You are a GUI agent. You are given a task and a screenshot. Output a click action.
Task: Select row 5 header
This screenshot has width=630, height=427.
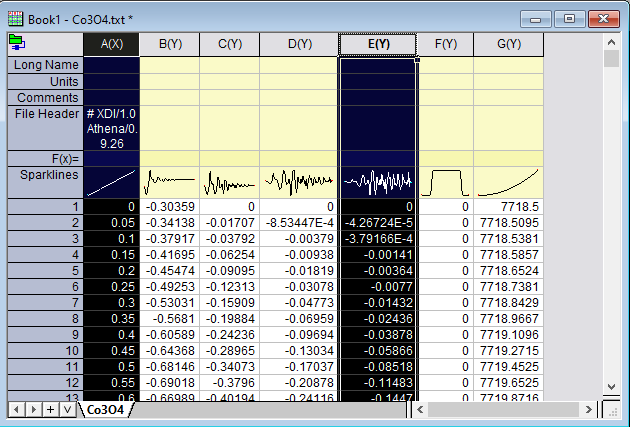coord(45,271)
